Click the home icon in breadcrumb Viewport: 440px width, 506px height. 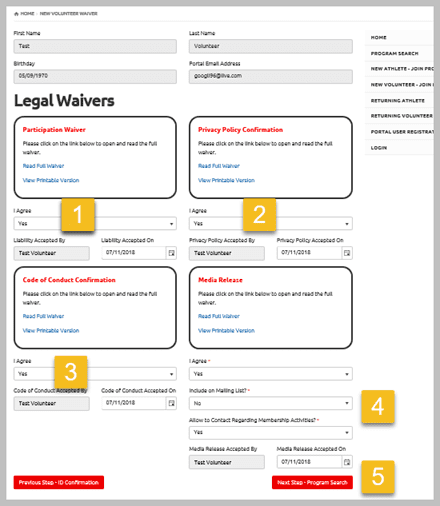point(16,14)
